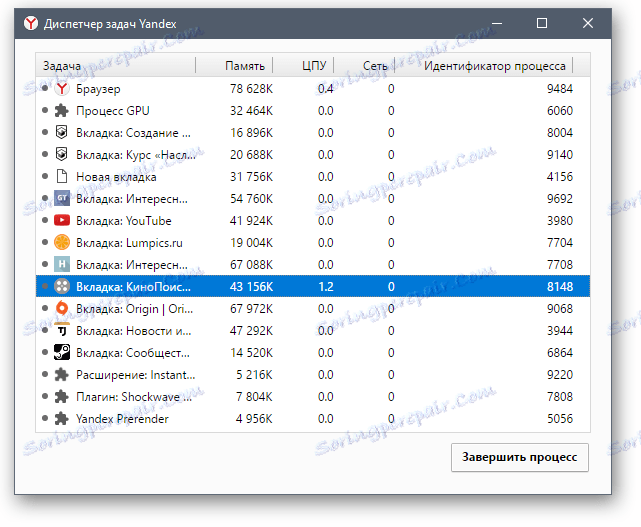Click the memory value 54 760K
The height and width of the screenshot is (527, 641).
[251, 199]
